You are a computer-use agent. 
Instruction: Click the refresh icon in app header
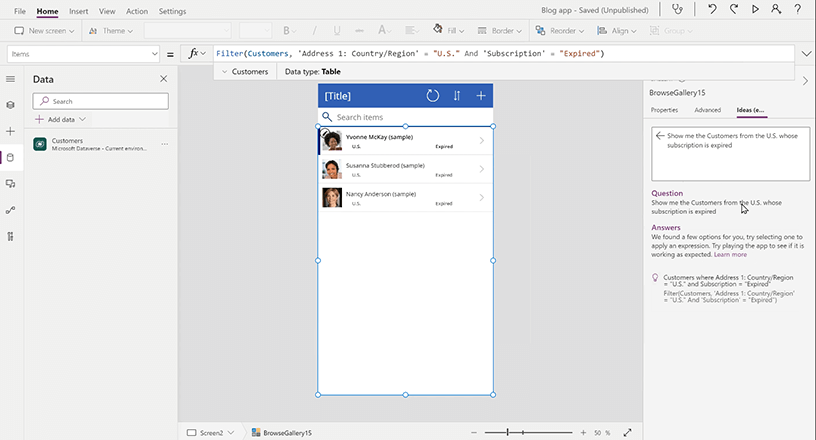click(432, 96)
